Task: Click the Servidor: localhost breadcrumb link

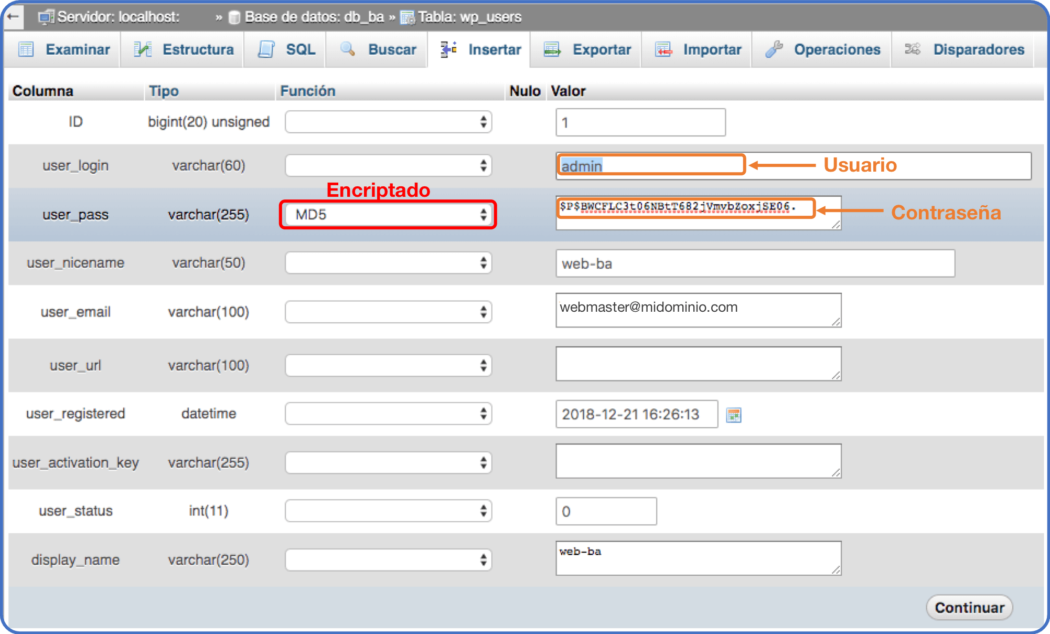Action: tap(118, 17)
